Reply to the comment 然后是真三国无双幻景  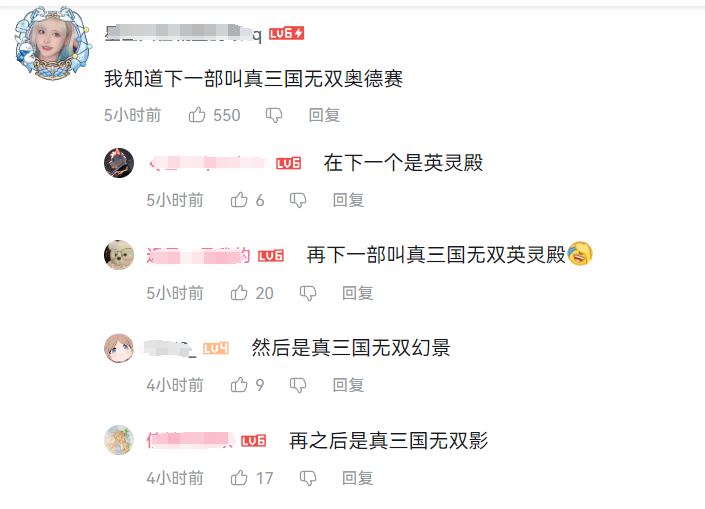348,385
